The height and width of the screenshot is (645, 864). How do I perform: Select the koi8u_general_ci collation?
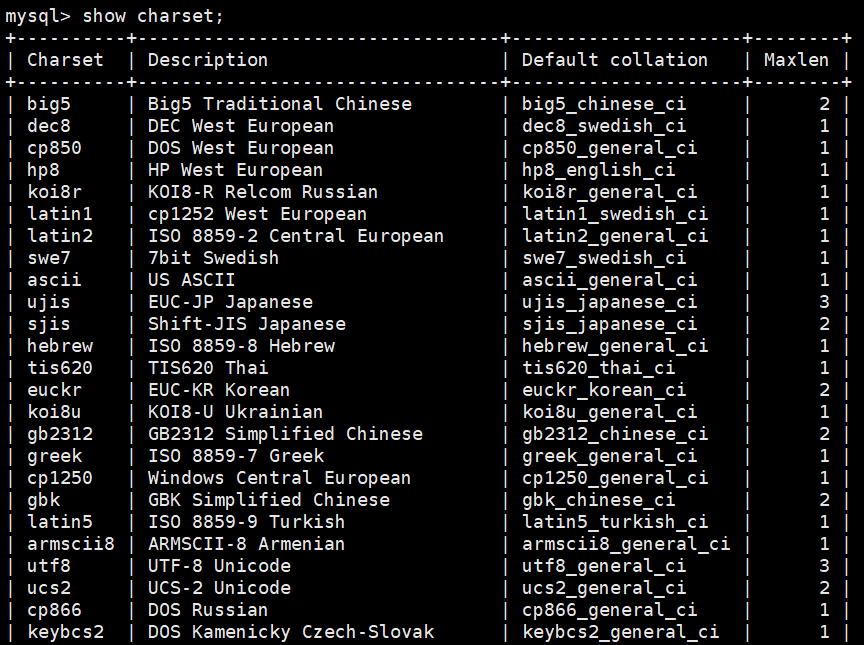click(x=609, y=412)
